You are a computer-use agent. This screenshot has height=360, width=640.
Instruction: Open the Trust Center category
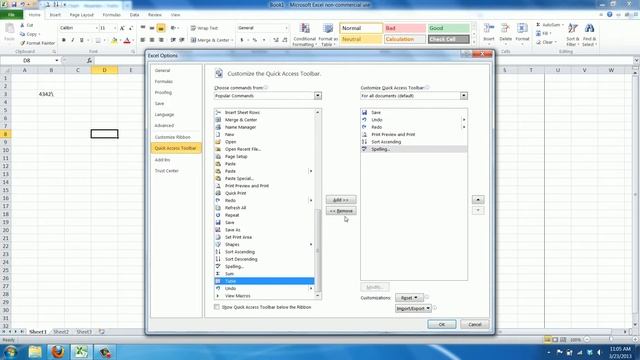176,171
